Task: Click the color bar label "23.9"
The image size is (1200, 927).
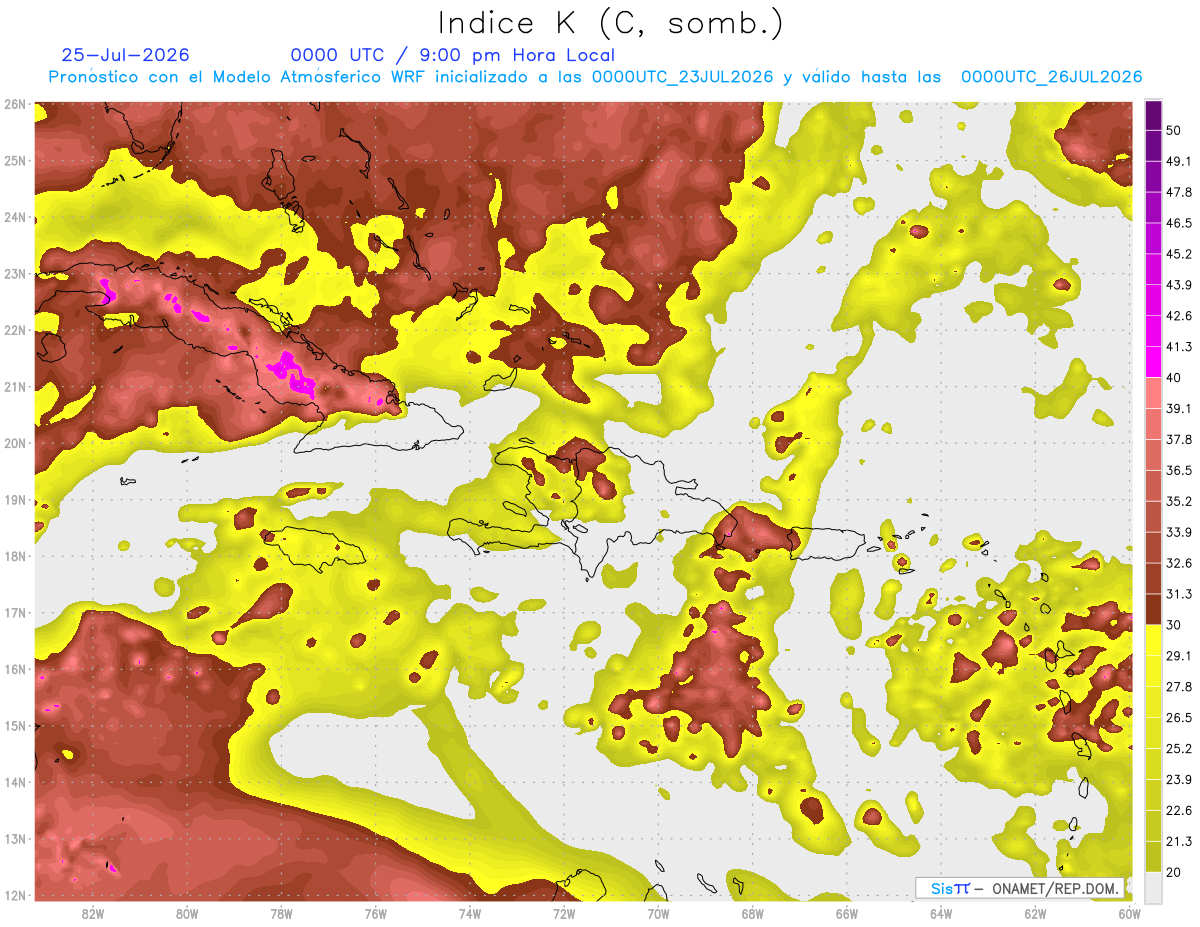Action: tap(1179, 779)
